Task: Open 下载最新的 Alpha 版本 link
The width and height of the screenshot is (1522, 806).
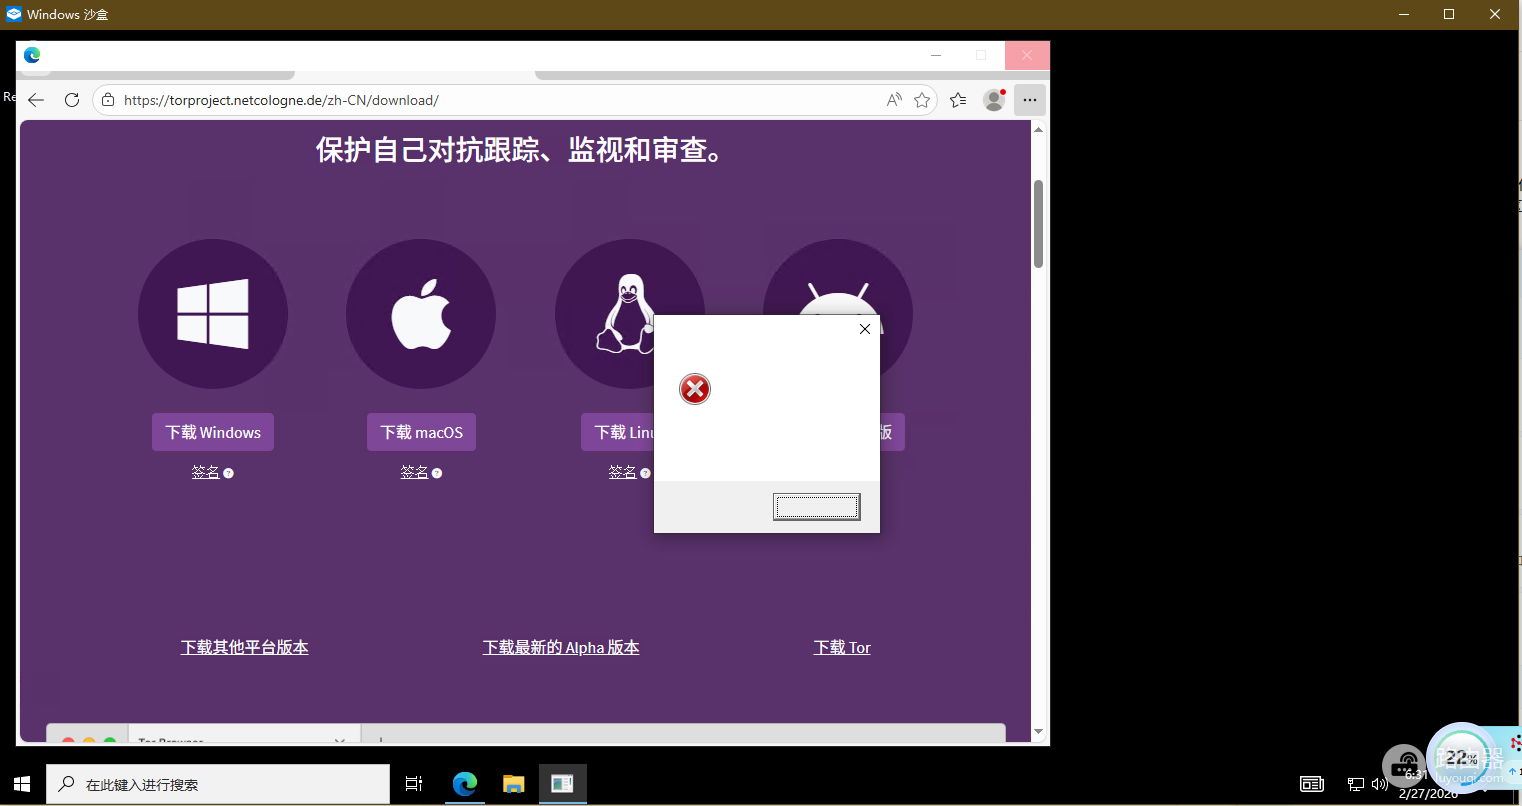Action: [x=561, y=648]
